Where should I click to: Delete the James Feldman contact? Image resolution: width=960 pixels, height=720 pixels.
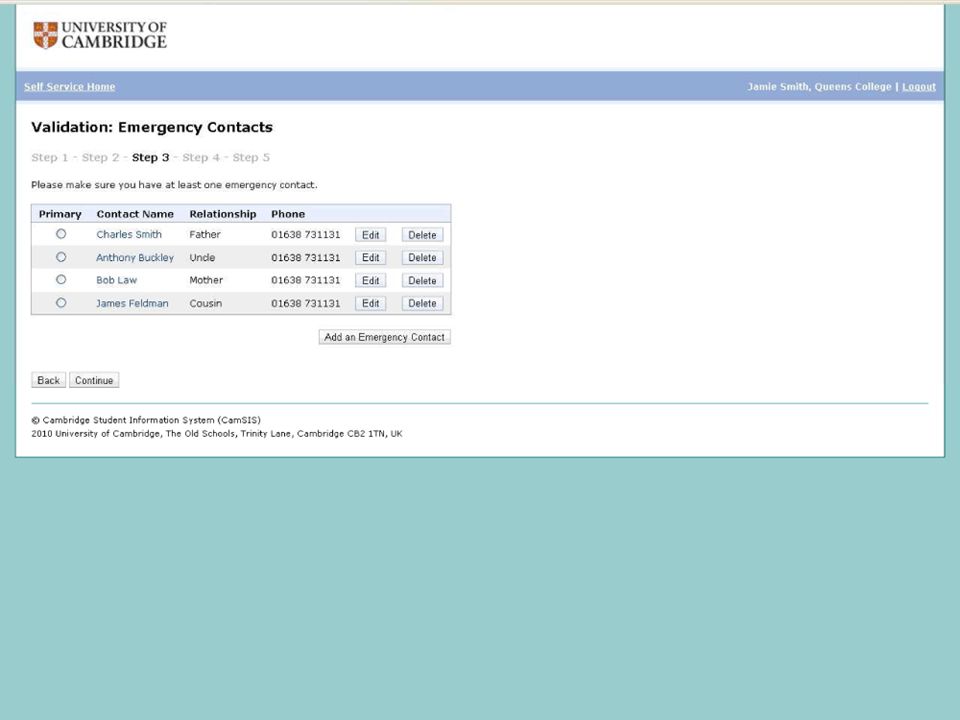pos(422,304)
